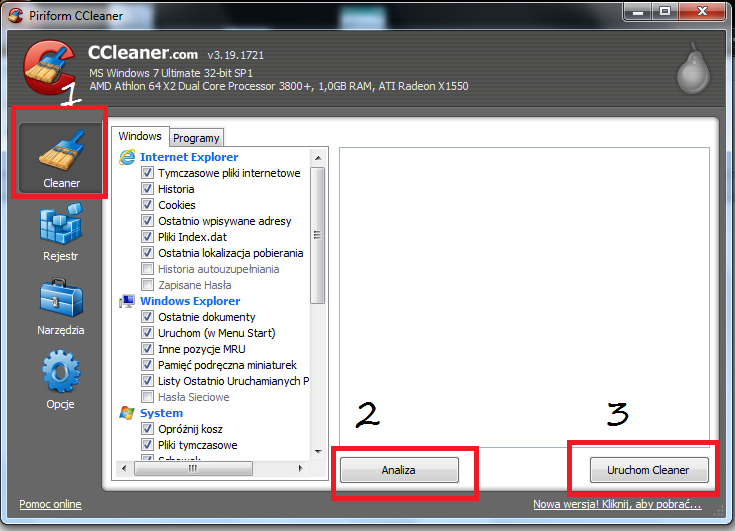Click the Windows Explorer category icon
The height and width of the screenshot is (531, 735).
tap(127, 301)
